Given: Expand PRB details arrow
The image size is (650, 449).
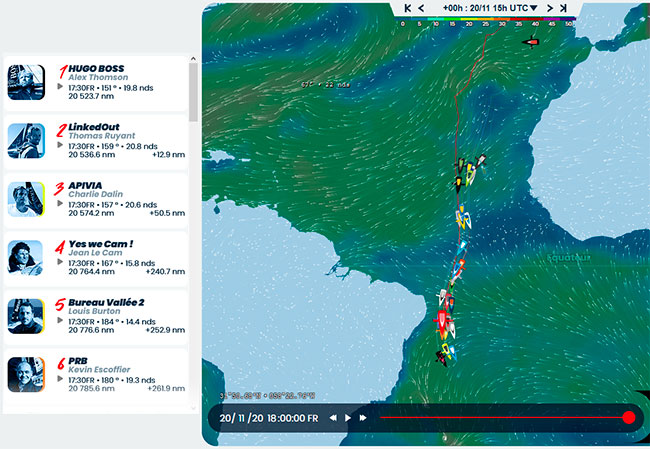Looking at the screenshot, I should coord(60,379).
